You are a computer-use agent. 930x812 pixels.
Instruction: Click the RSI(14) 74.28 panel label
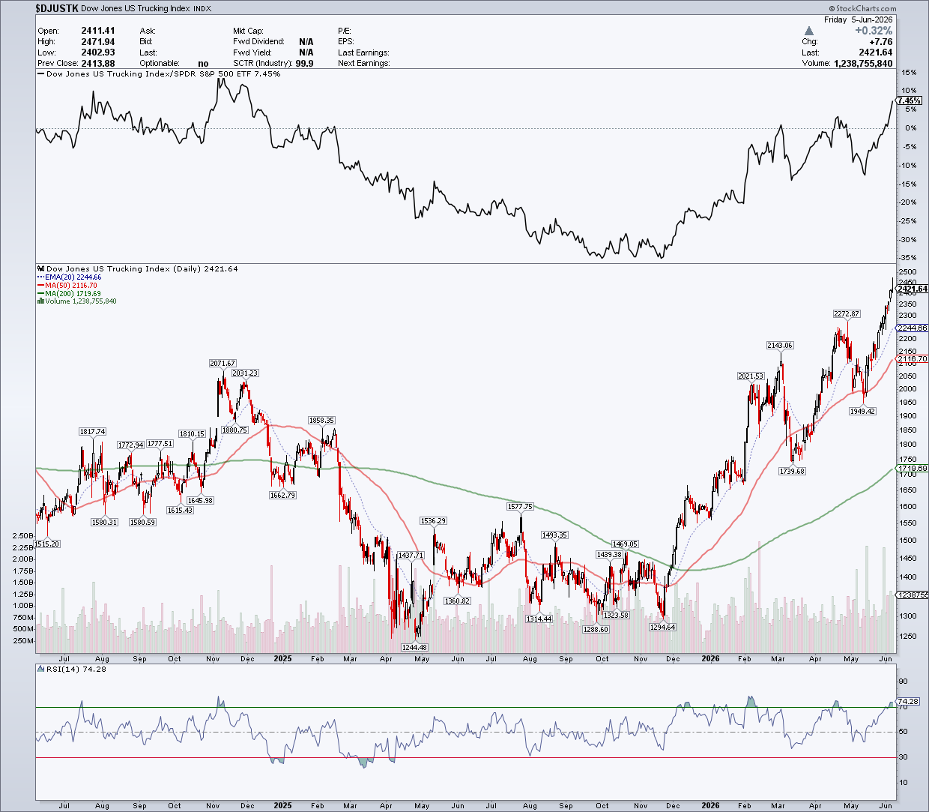72,669
